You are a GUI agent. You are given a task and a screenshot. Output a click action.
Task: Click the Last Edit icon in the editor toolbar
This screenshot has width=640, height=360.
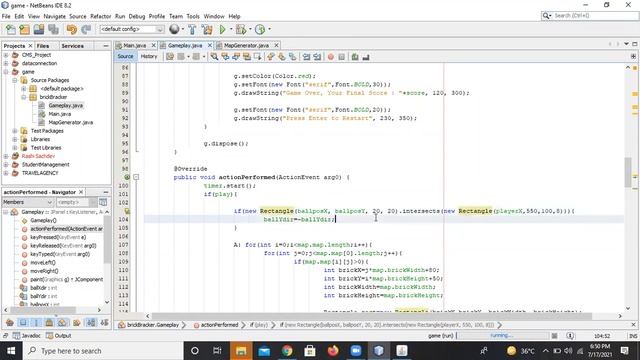click(x=170, y=57)
